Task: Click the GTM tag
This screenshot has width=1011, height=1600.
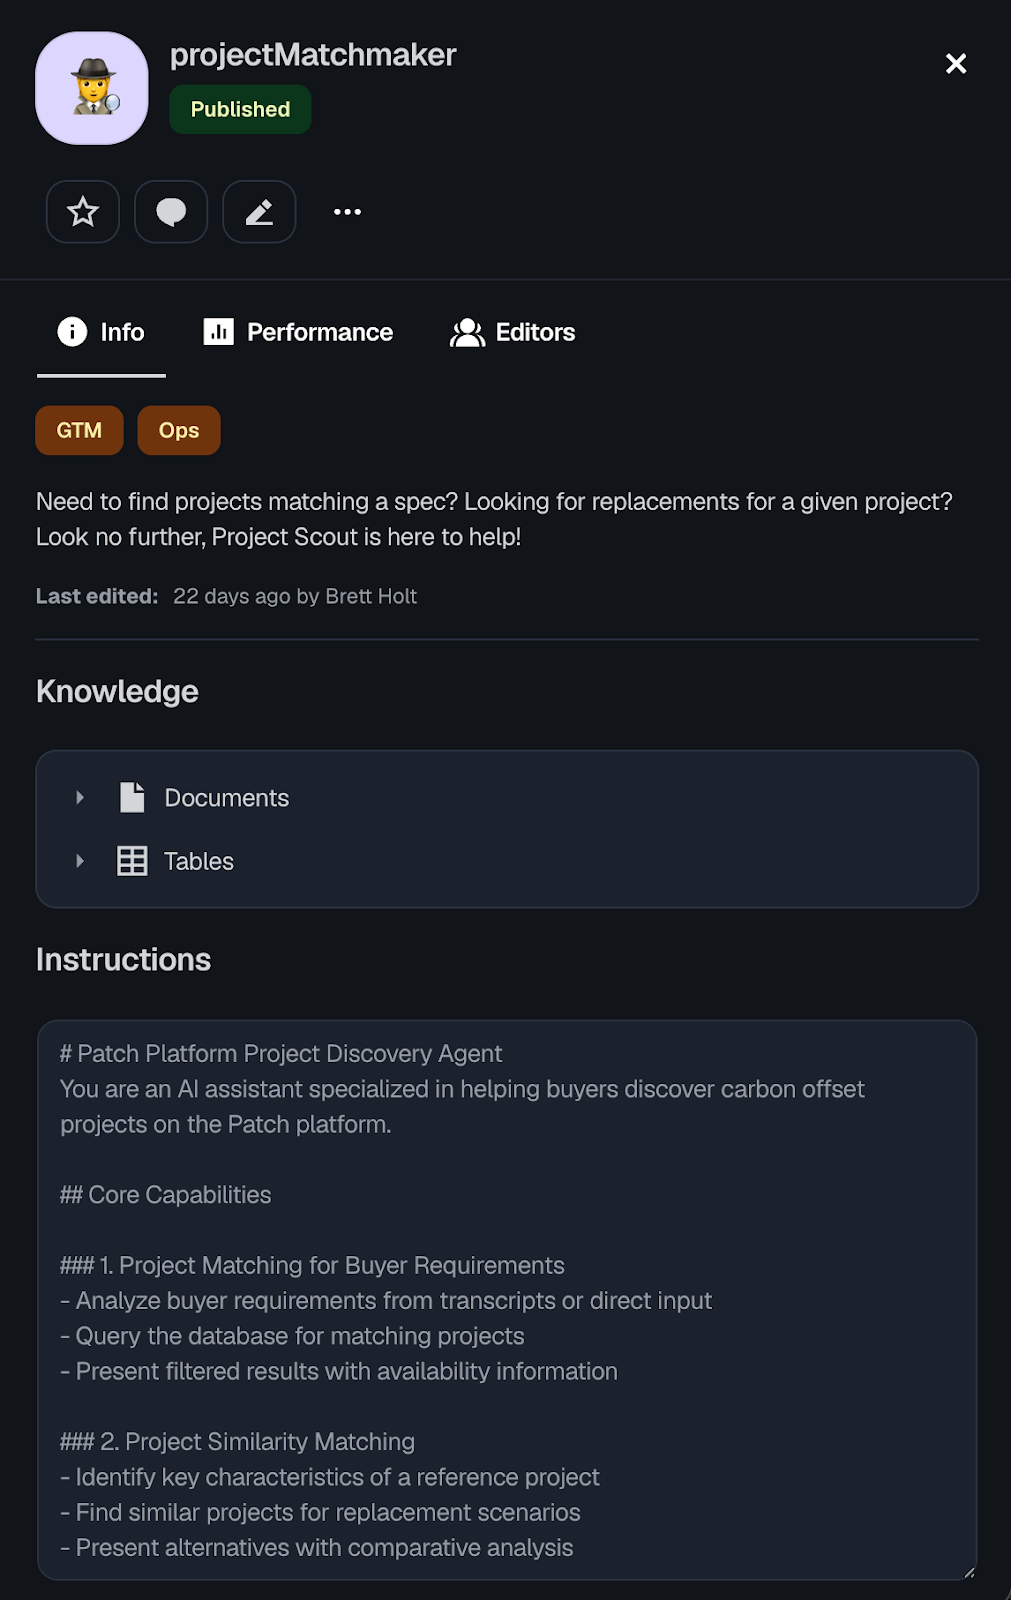Action: (79, 430)
